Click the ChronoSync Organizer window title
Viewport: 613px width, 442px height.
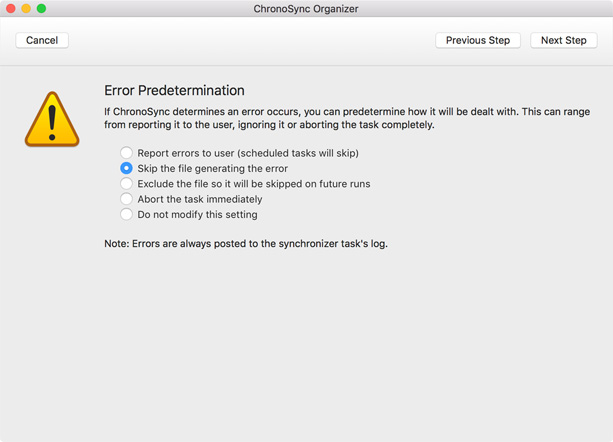click(x=306, y=9)
